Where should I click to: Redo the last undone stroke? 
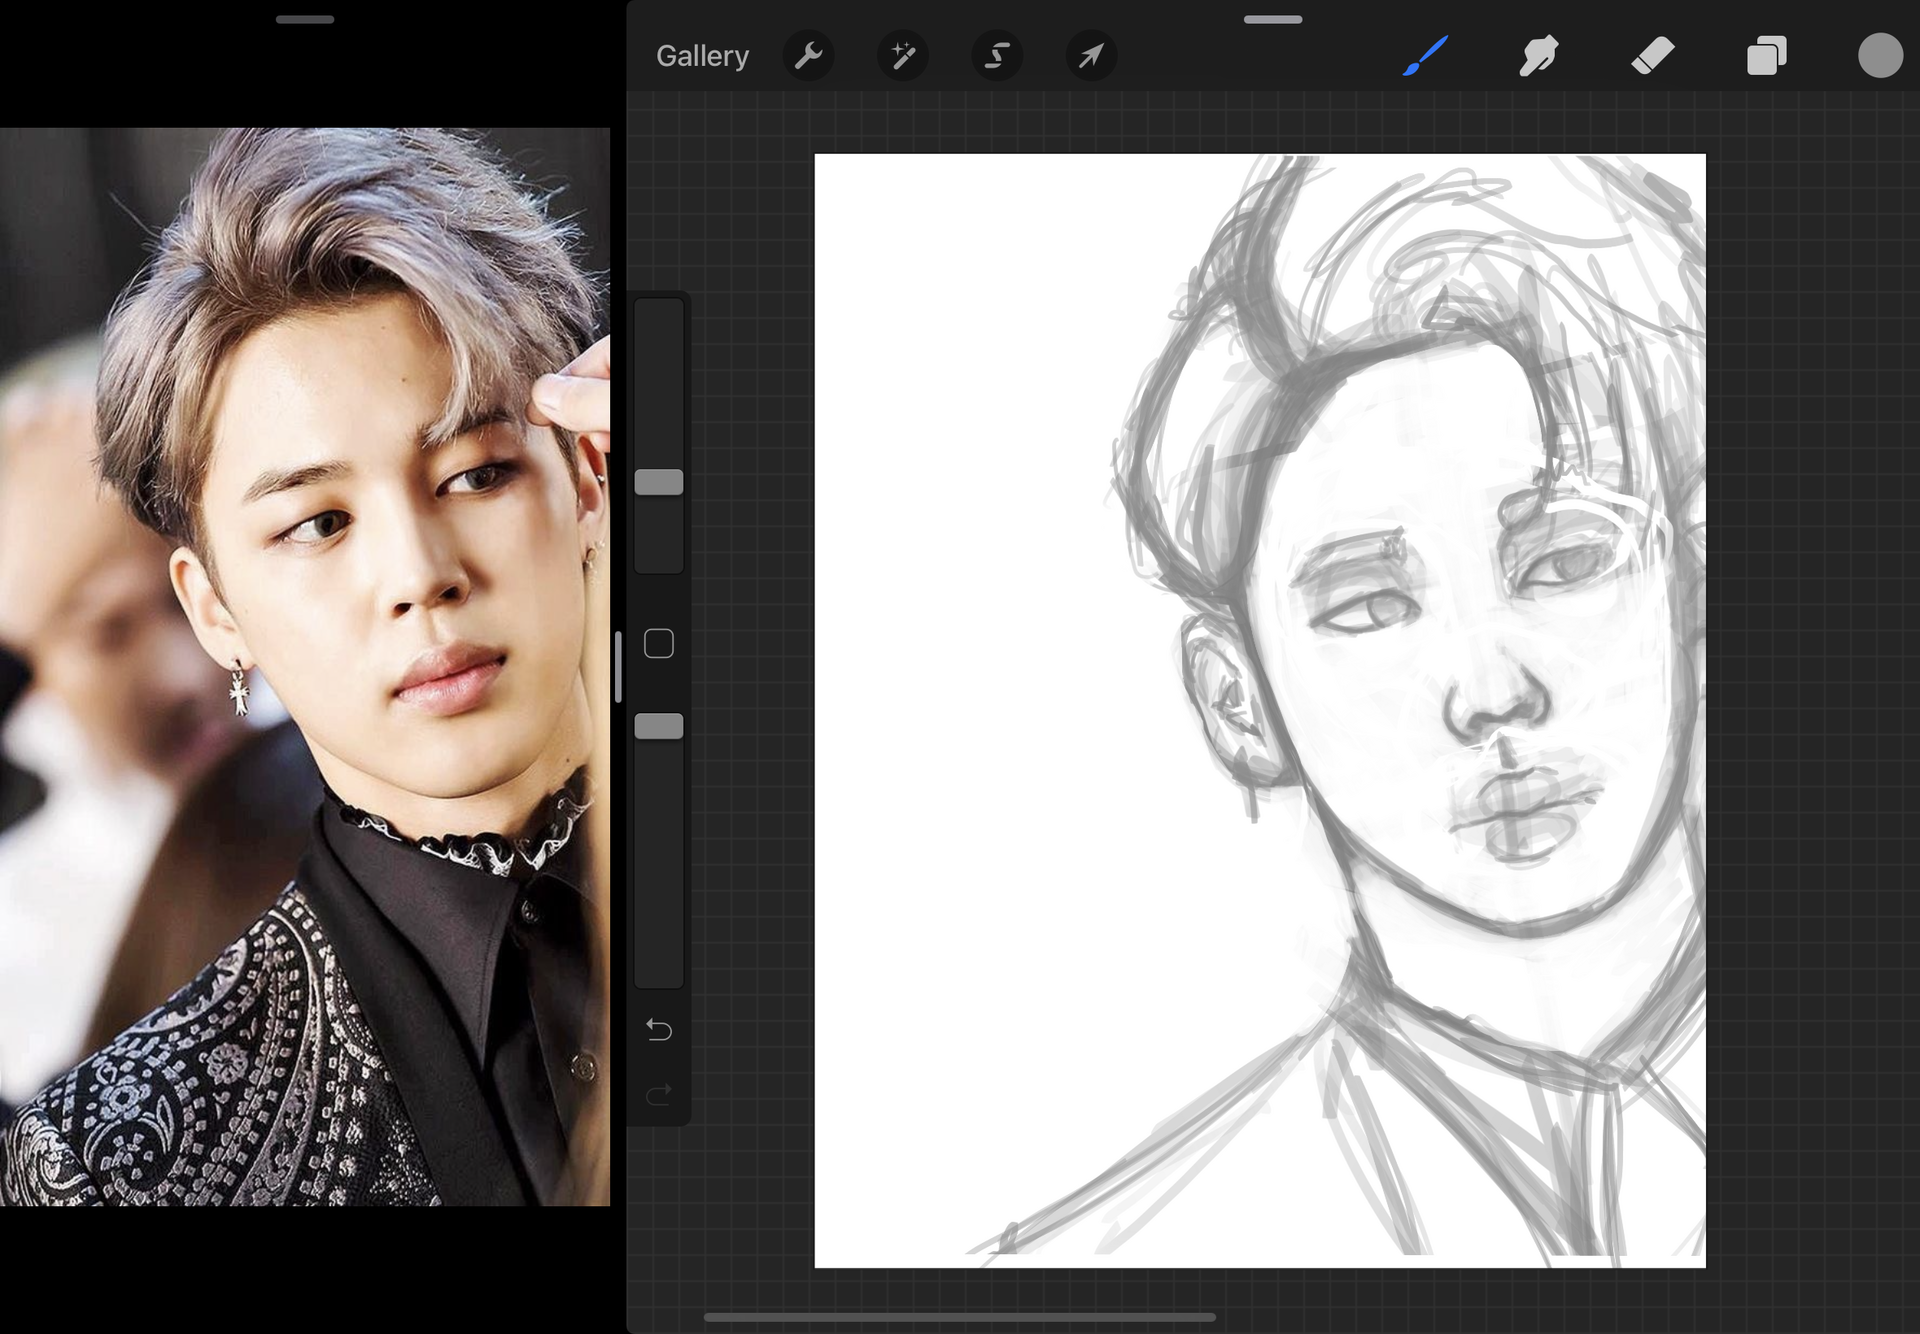click(x=659, y=1094)
